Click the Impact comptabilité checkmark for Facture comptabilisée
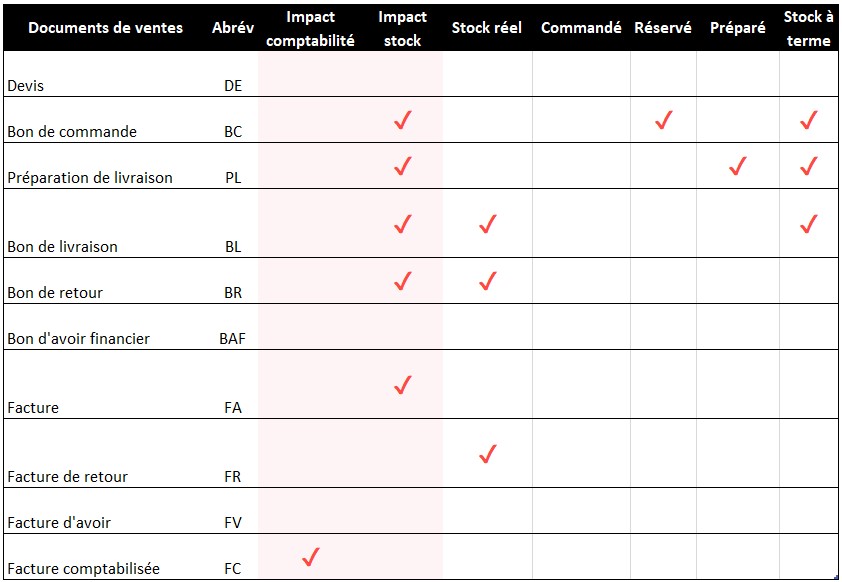Image resolution: width=842 pixels, height=582 pixels. [310, 556]
